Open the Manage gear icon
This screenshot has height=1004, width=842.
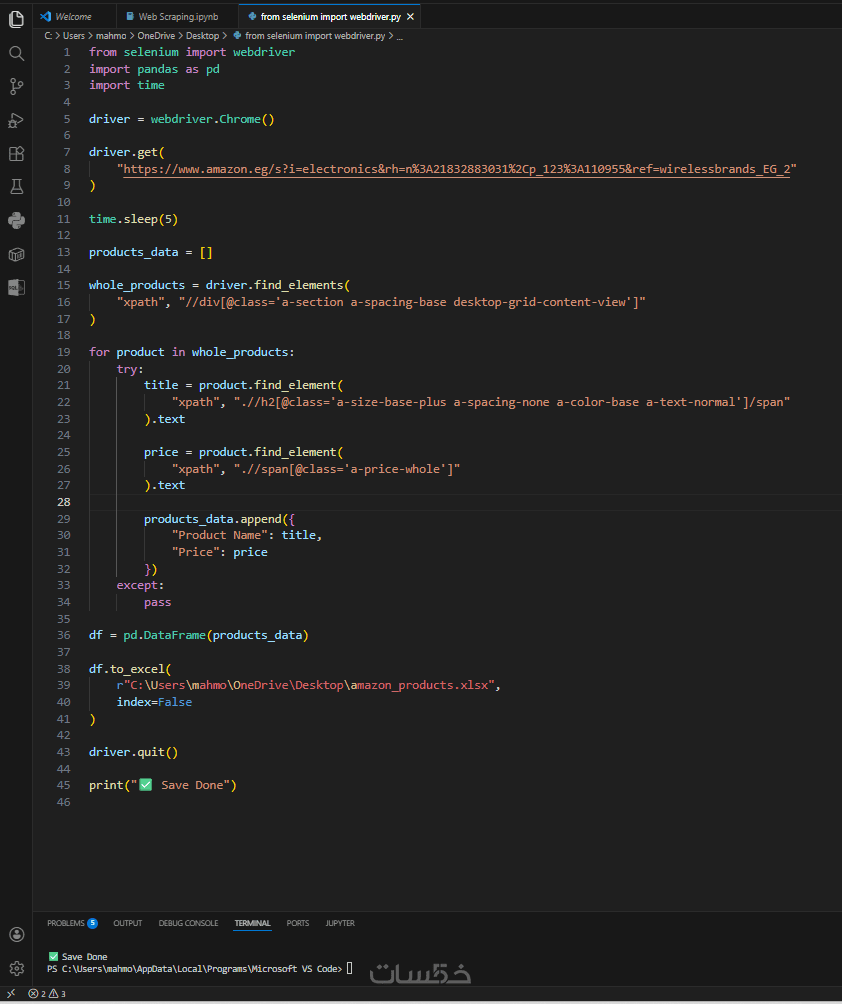click(x=16, y=968)
